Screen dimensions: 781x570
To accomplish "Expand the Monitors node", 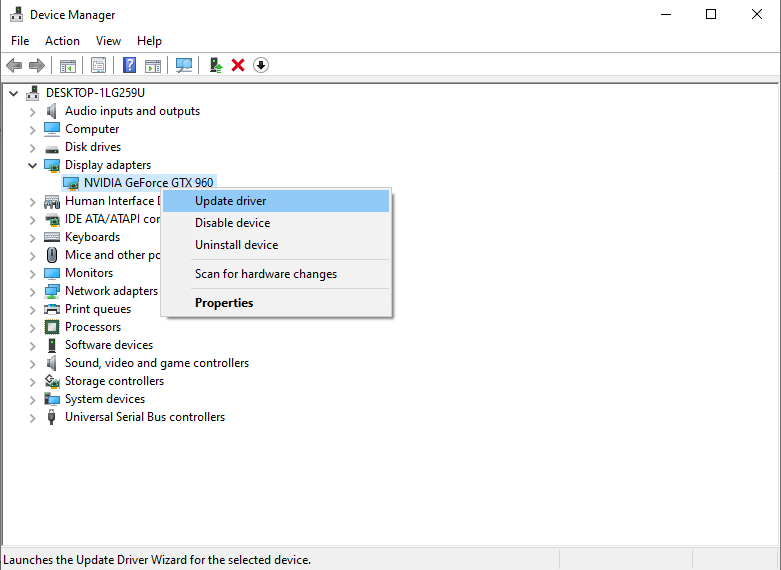I will point(32,274).
